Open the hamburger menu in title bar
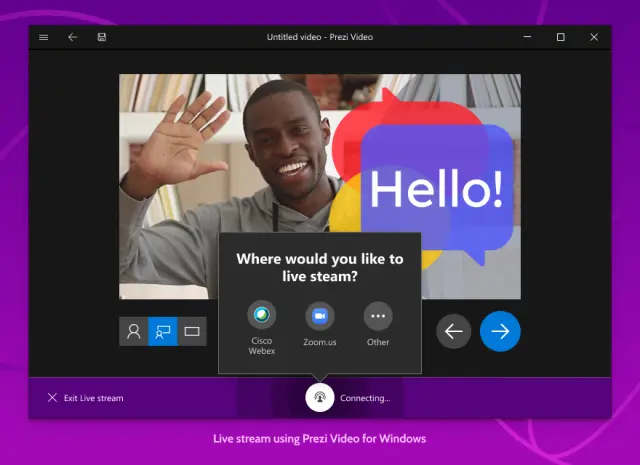The image size is (640, 465). (43, 37)
